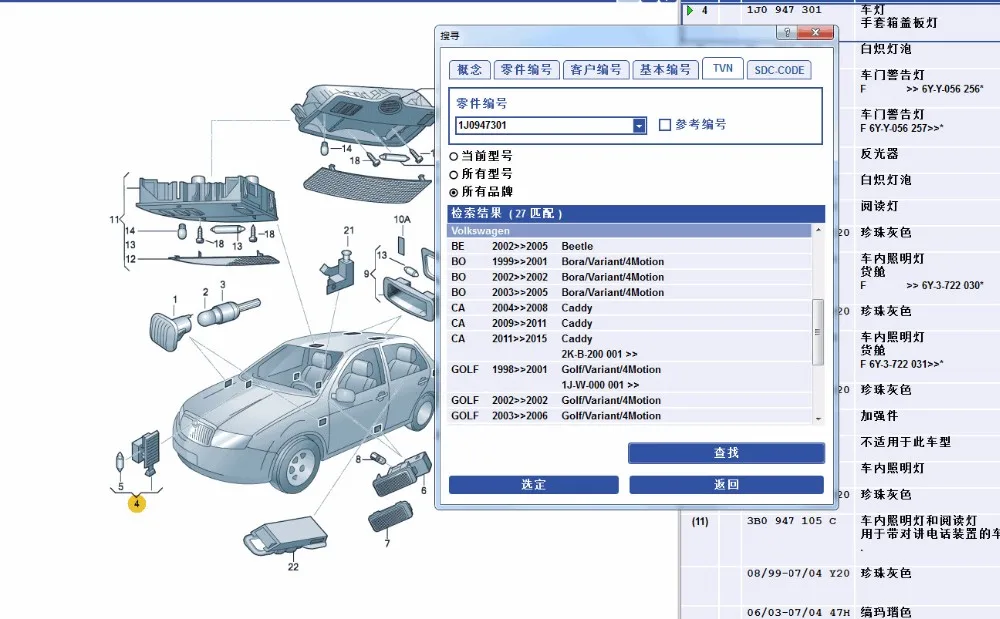Select the Bora 2002>>2002 result row
This screenshot has height=619, width=1000.
click(x=629, y=277)
